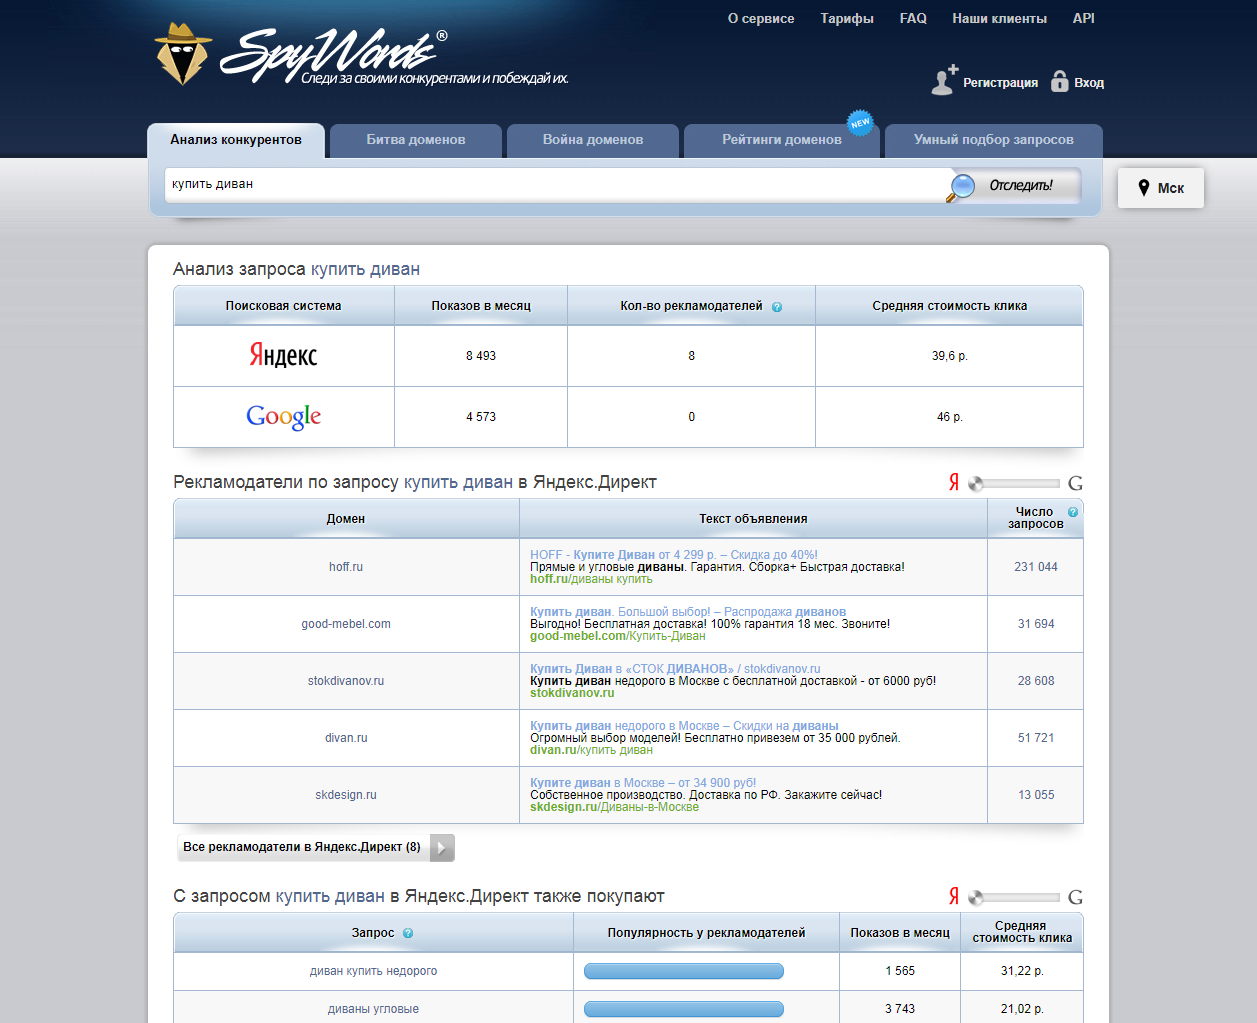Click query диван купить недорого

373,971
